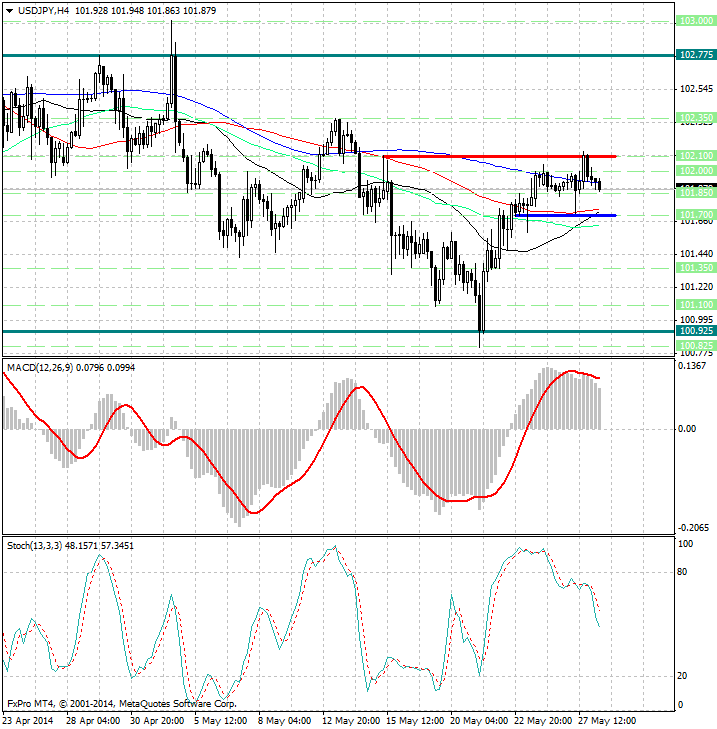Open the chart menu triangle beside USDJPY,H4

(10, 11)
